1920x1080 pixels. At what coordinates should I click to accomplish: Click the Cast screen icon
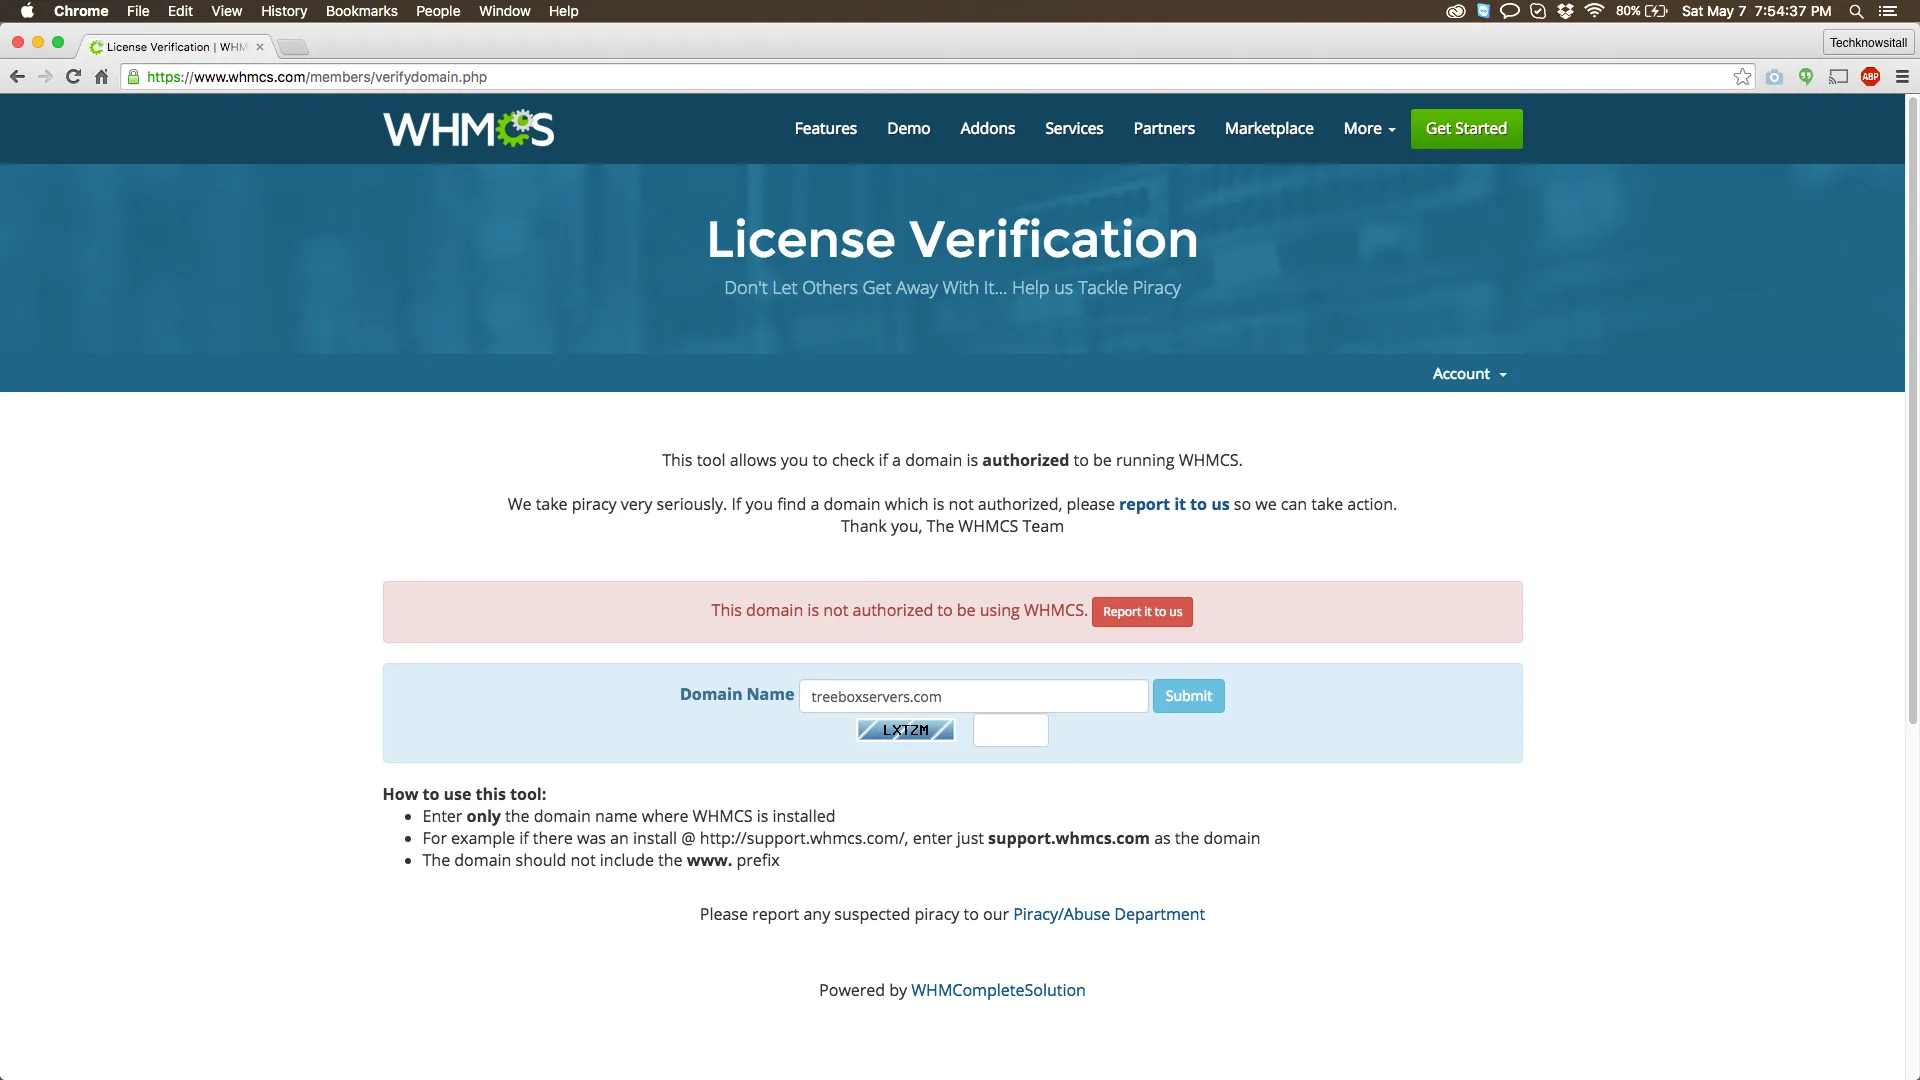pos(1838,77)
